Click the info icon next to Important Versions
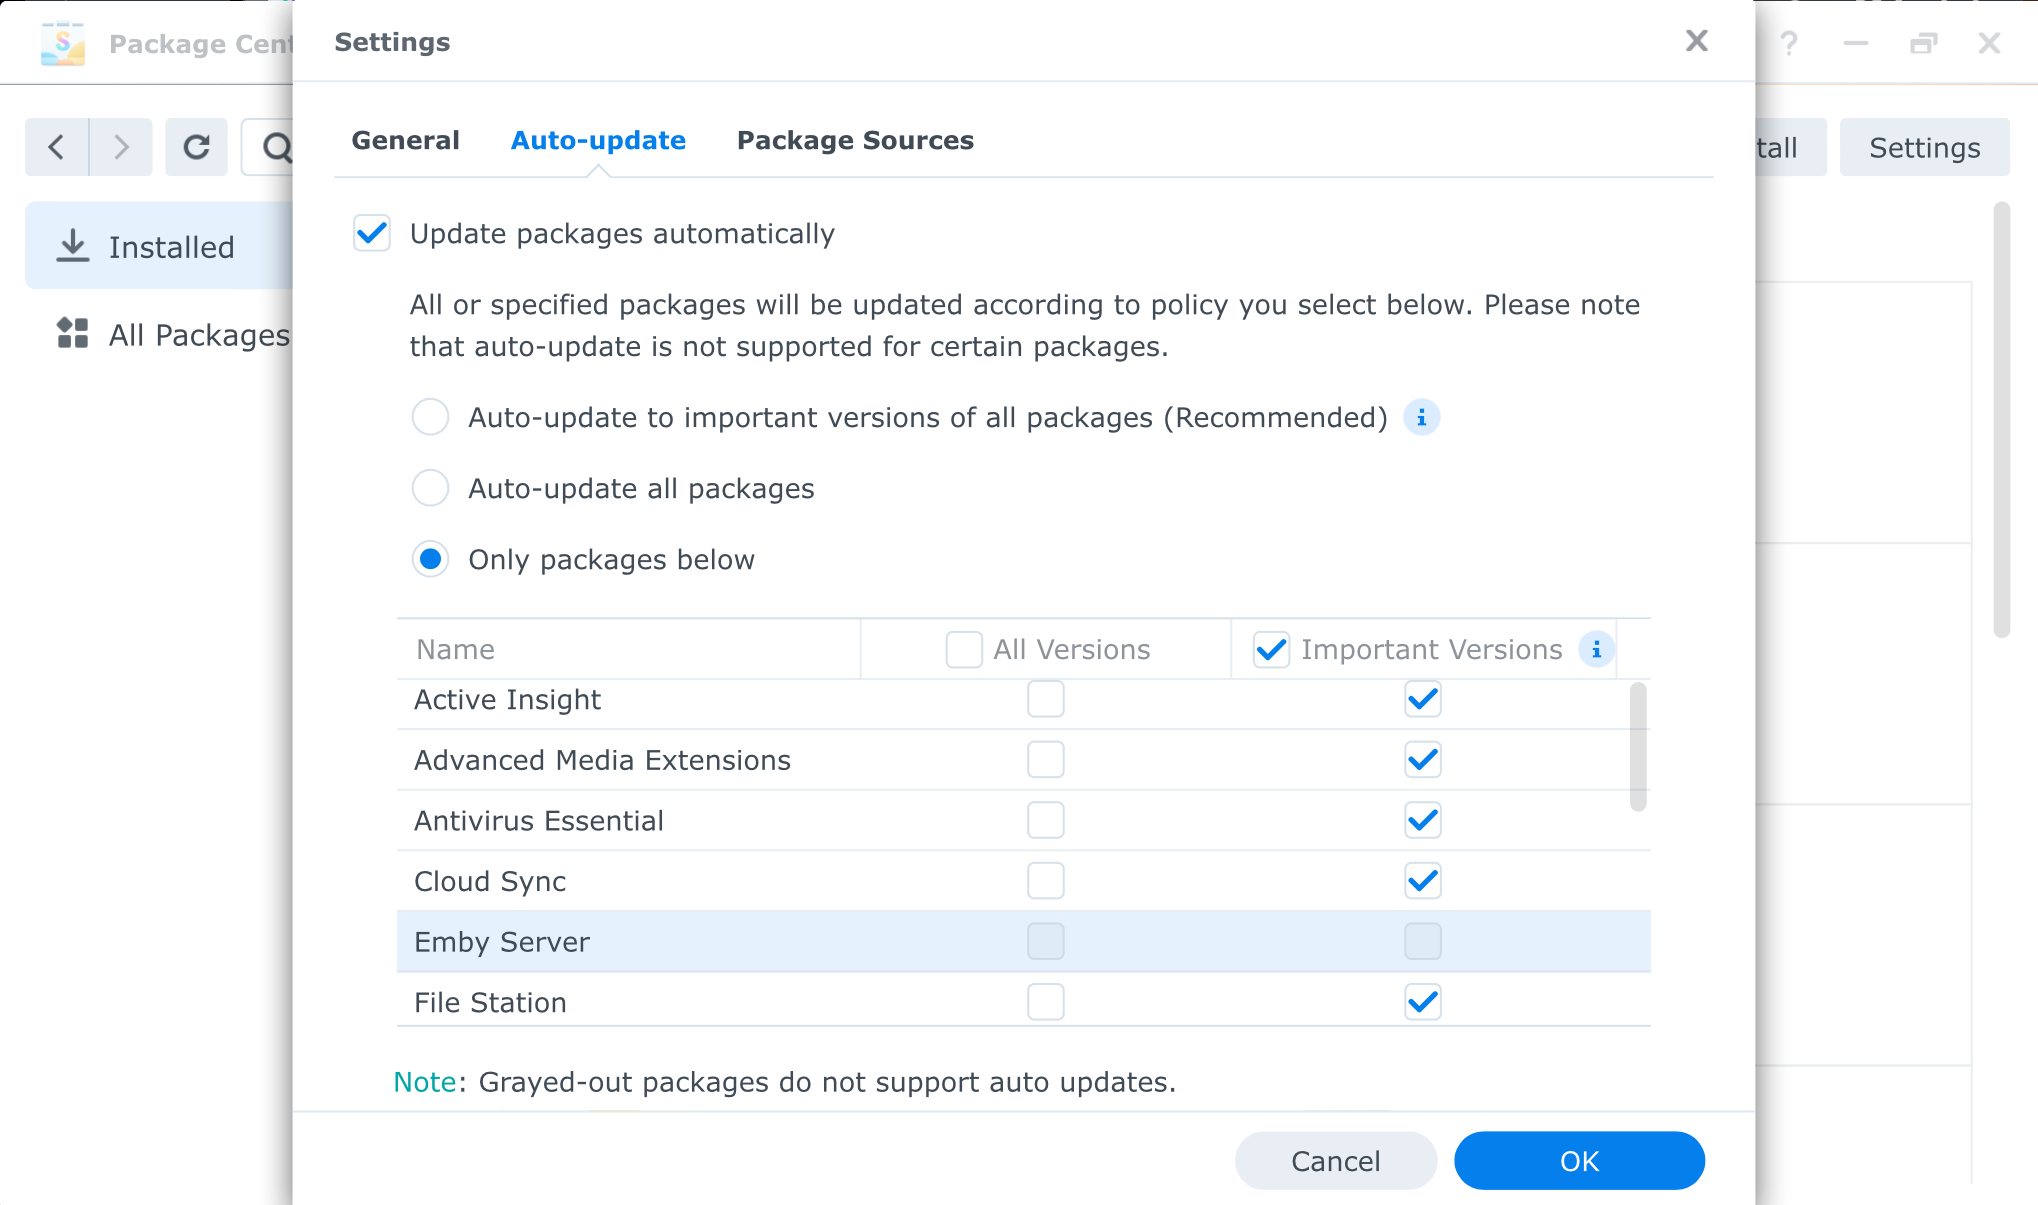Screen dimensions: 2038x1205 tap(1596, 650)
